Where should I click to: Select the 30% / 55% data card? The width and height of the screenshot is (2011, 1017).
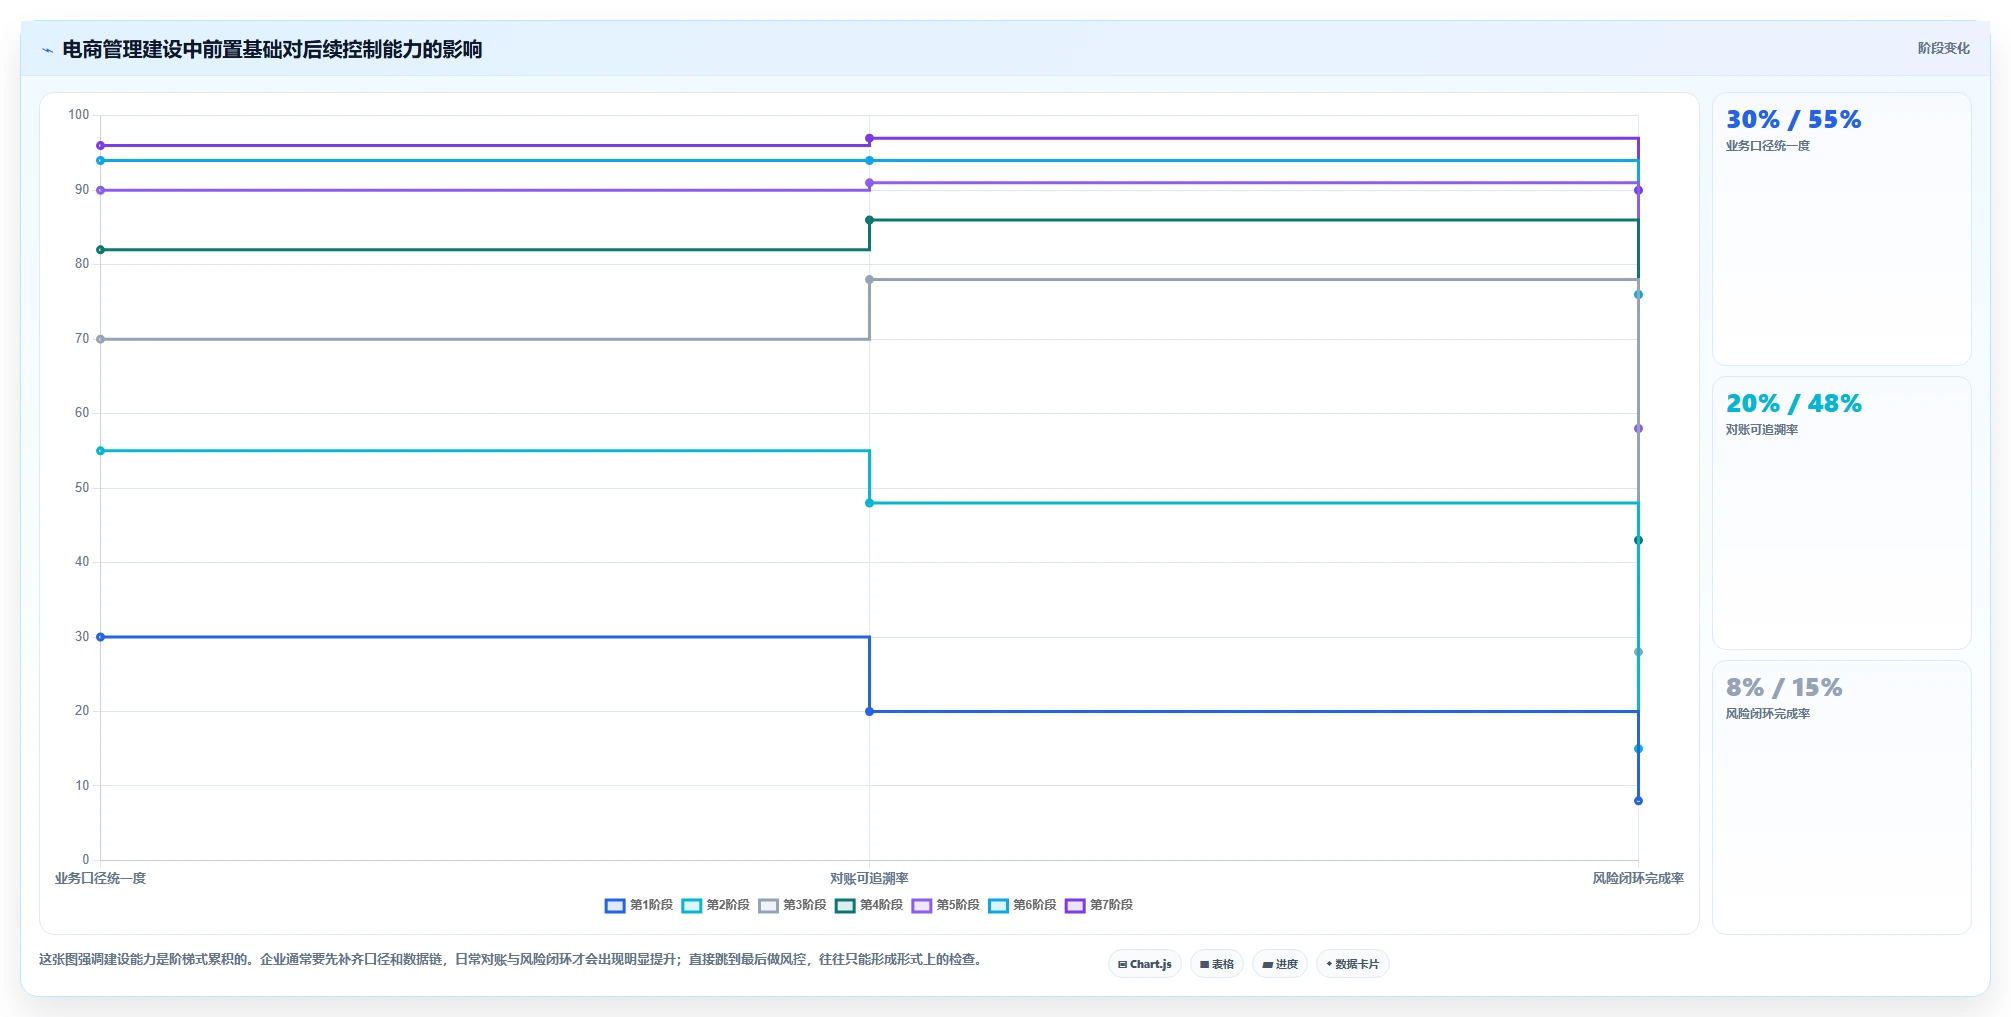click(x=1841, y=229)
